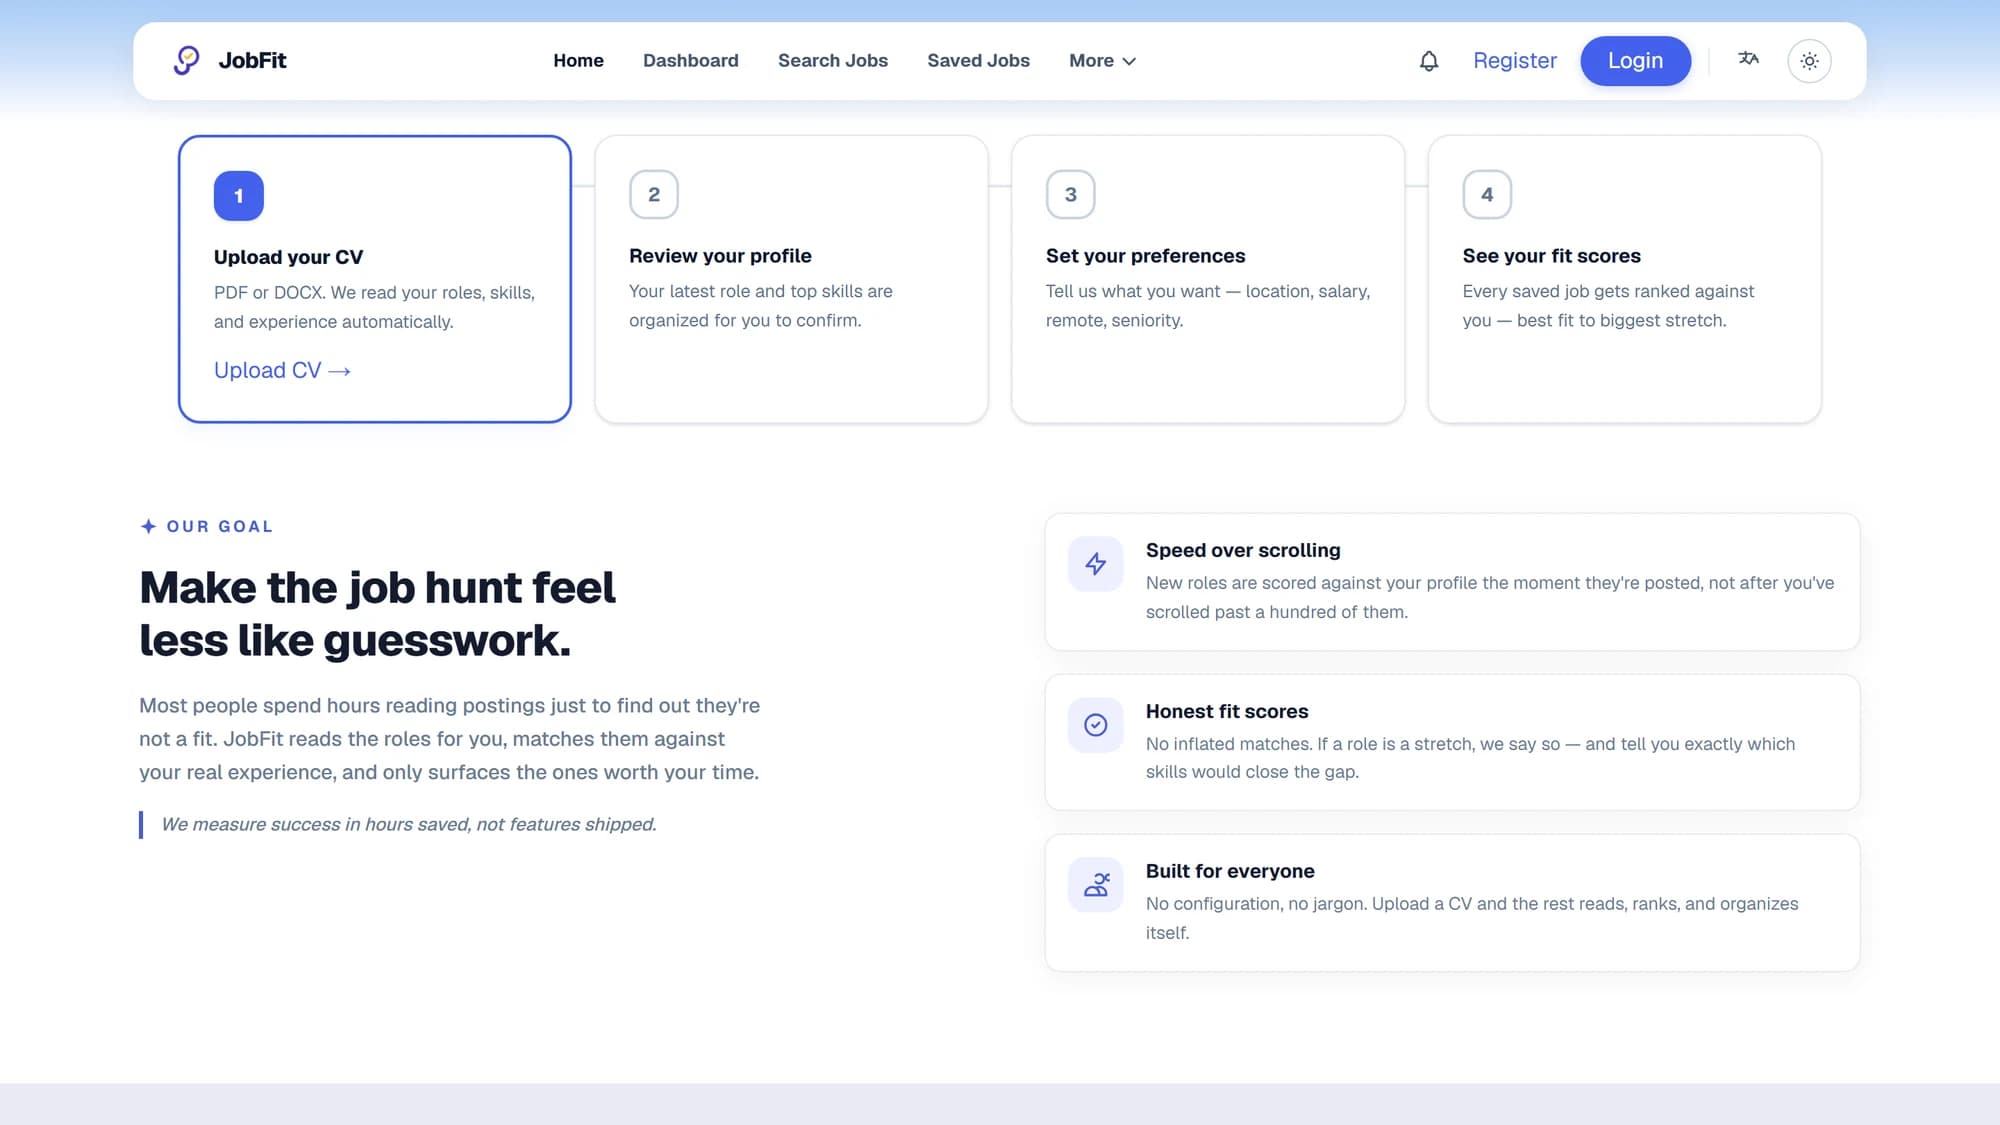Screen dimensions: 2000x1125
Task: Click the Login button
Action: (x=1635, y=61)
